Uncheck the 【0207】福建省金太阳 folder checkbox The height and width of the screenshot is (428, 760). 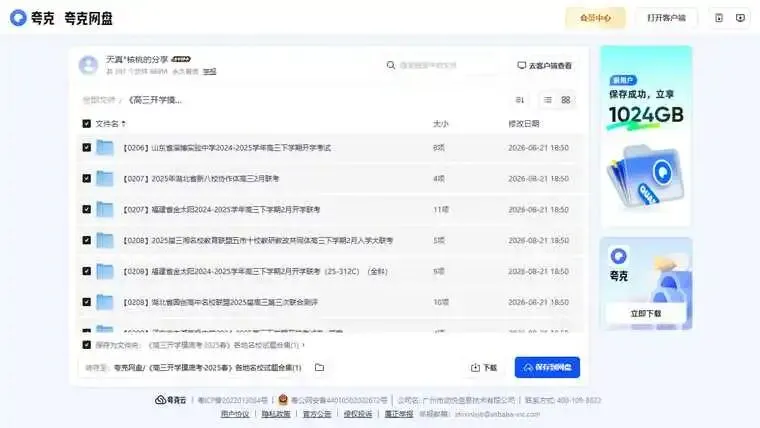coord(86,209)
